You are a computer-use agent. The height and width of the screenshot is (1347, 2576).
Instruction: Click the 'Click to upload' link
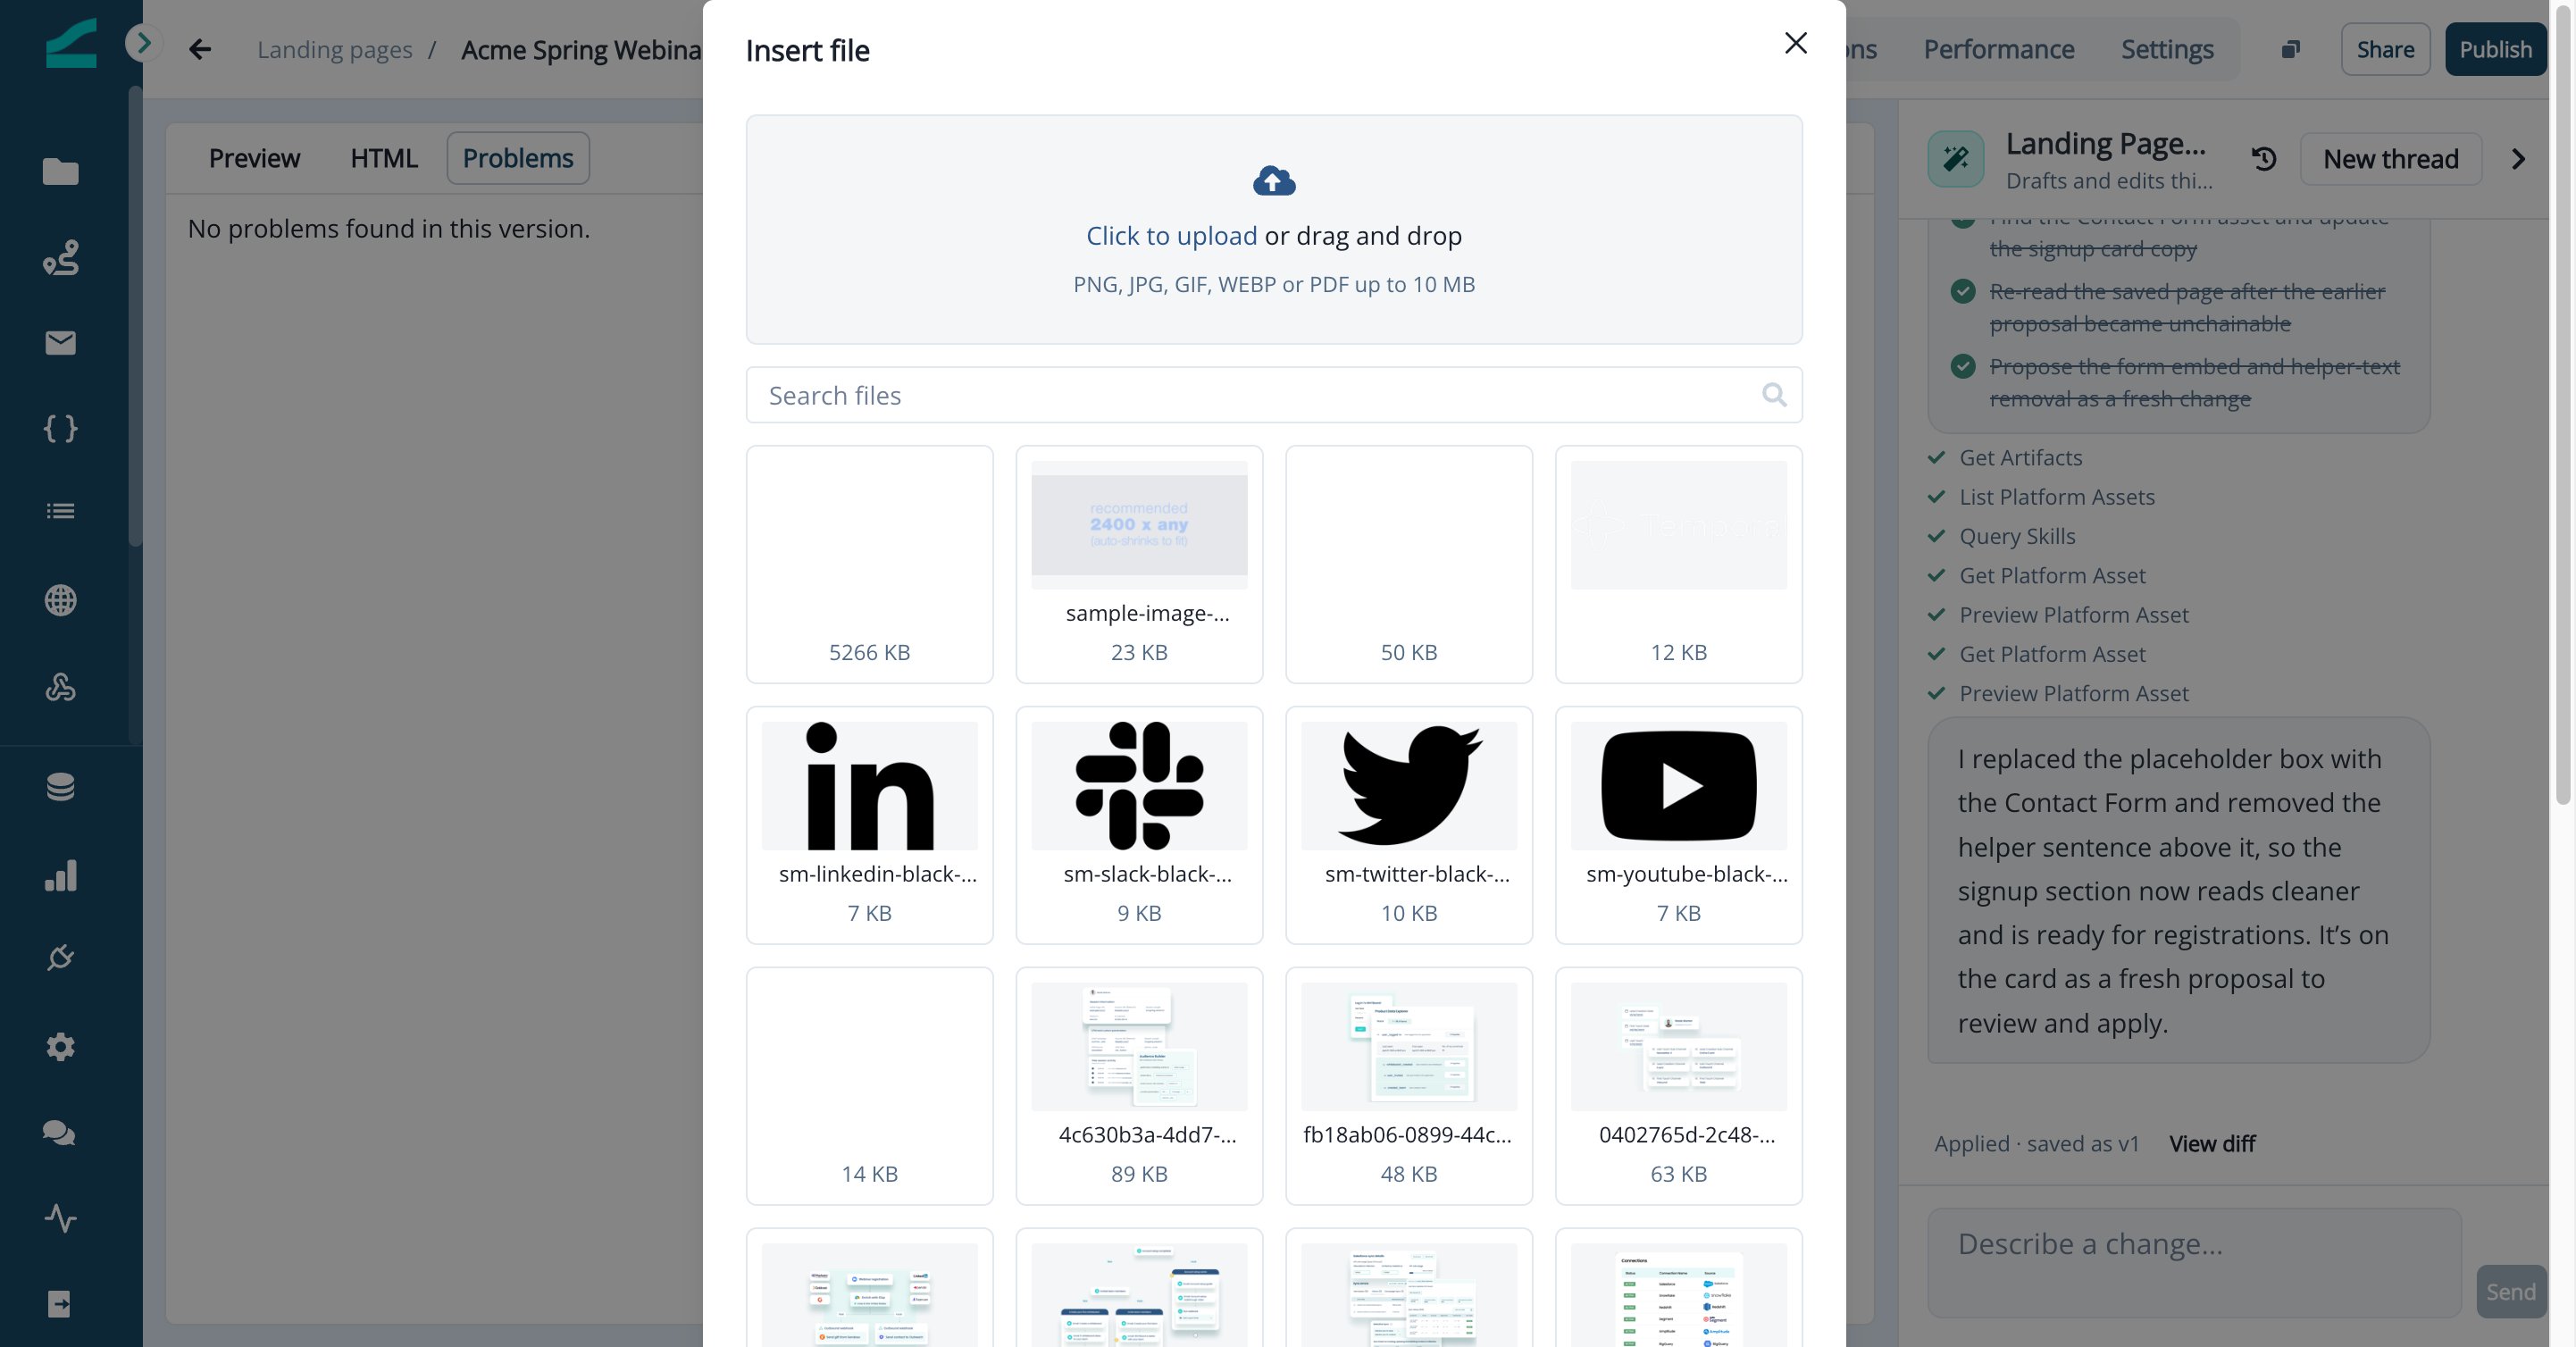1171,236
